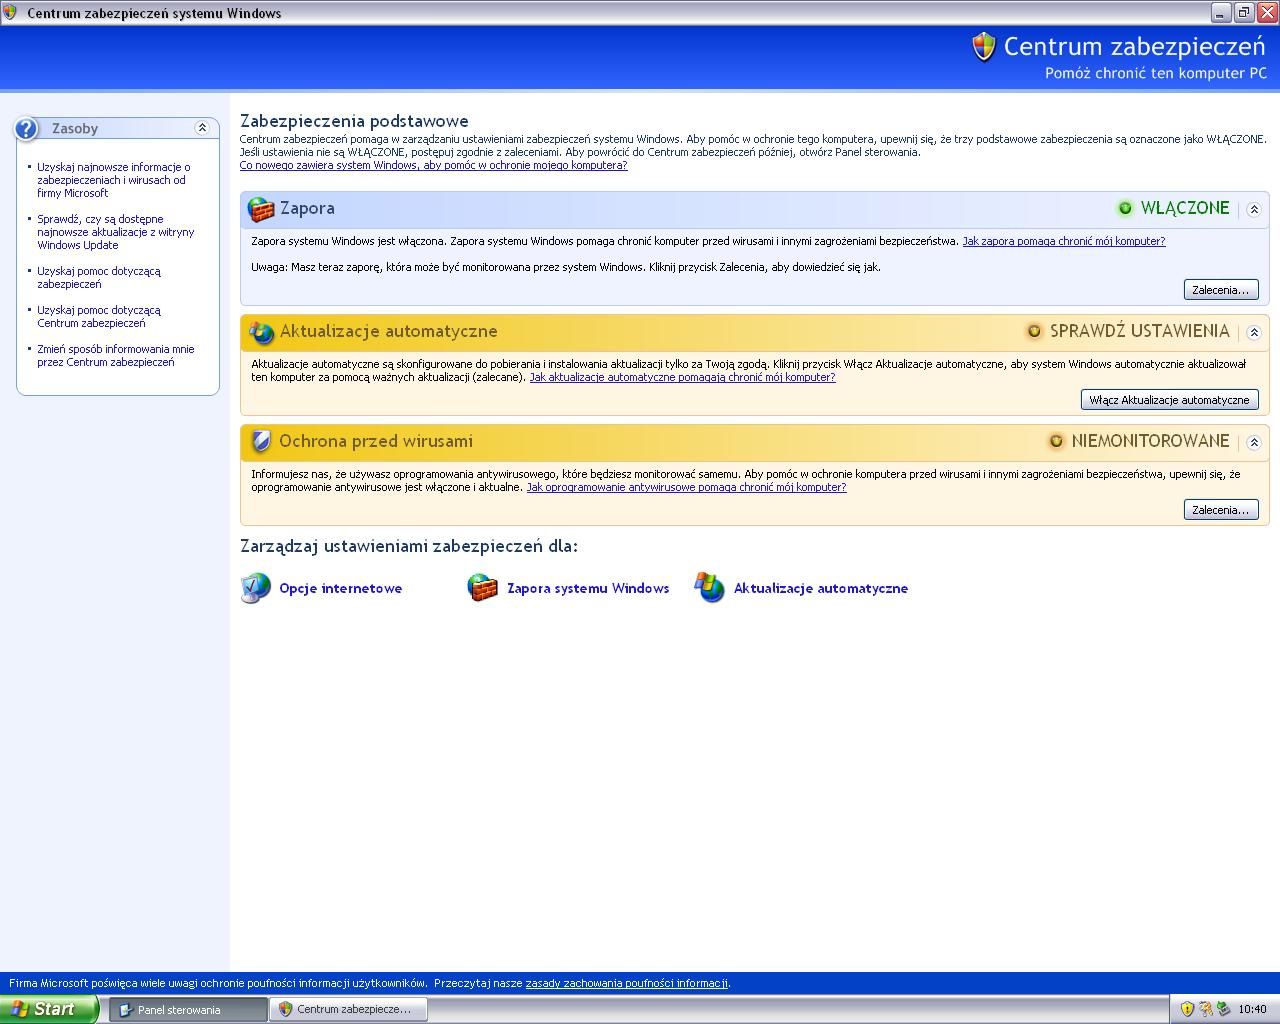
Task: Open help link for Centrum zabezpieczeń
Action: point(99,316)
